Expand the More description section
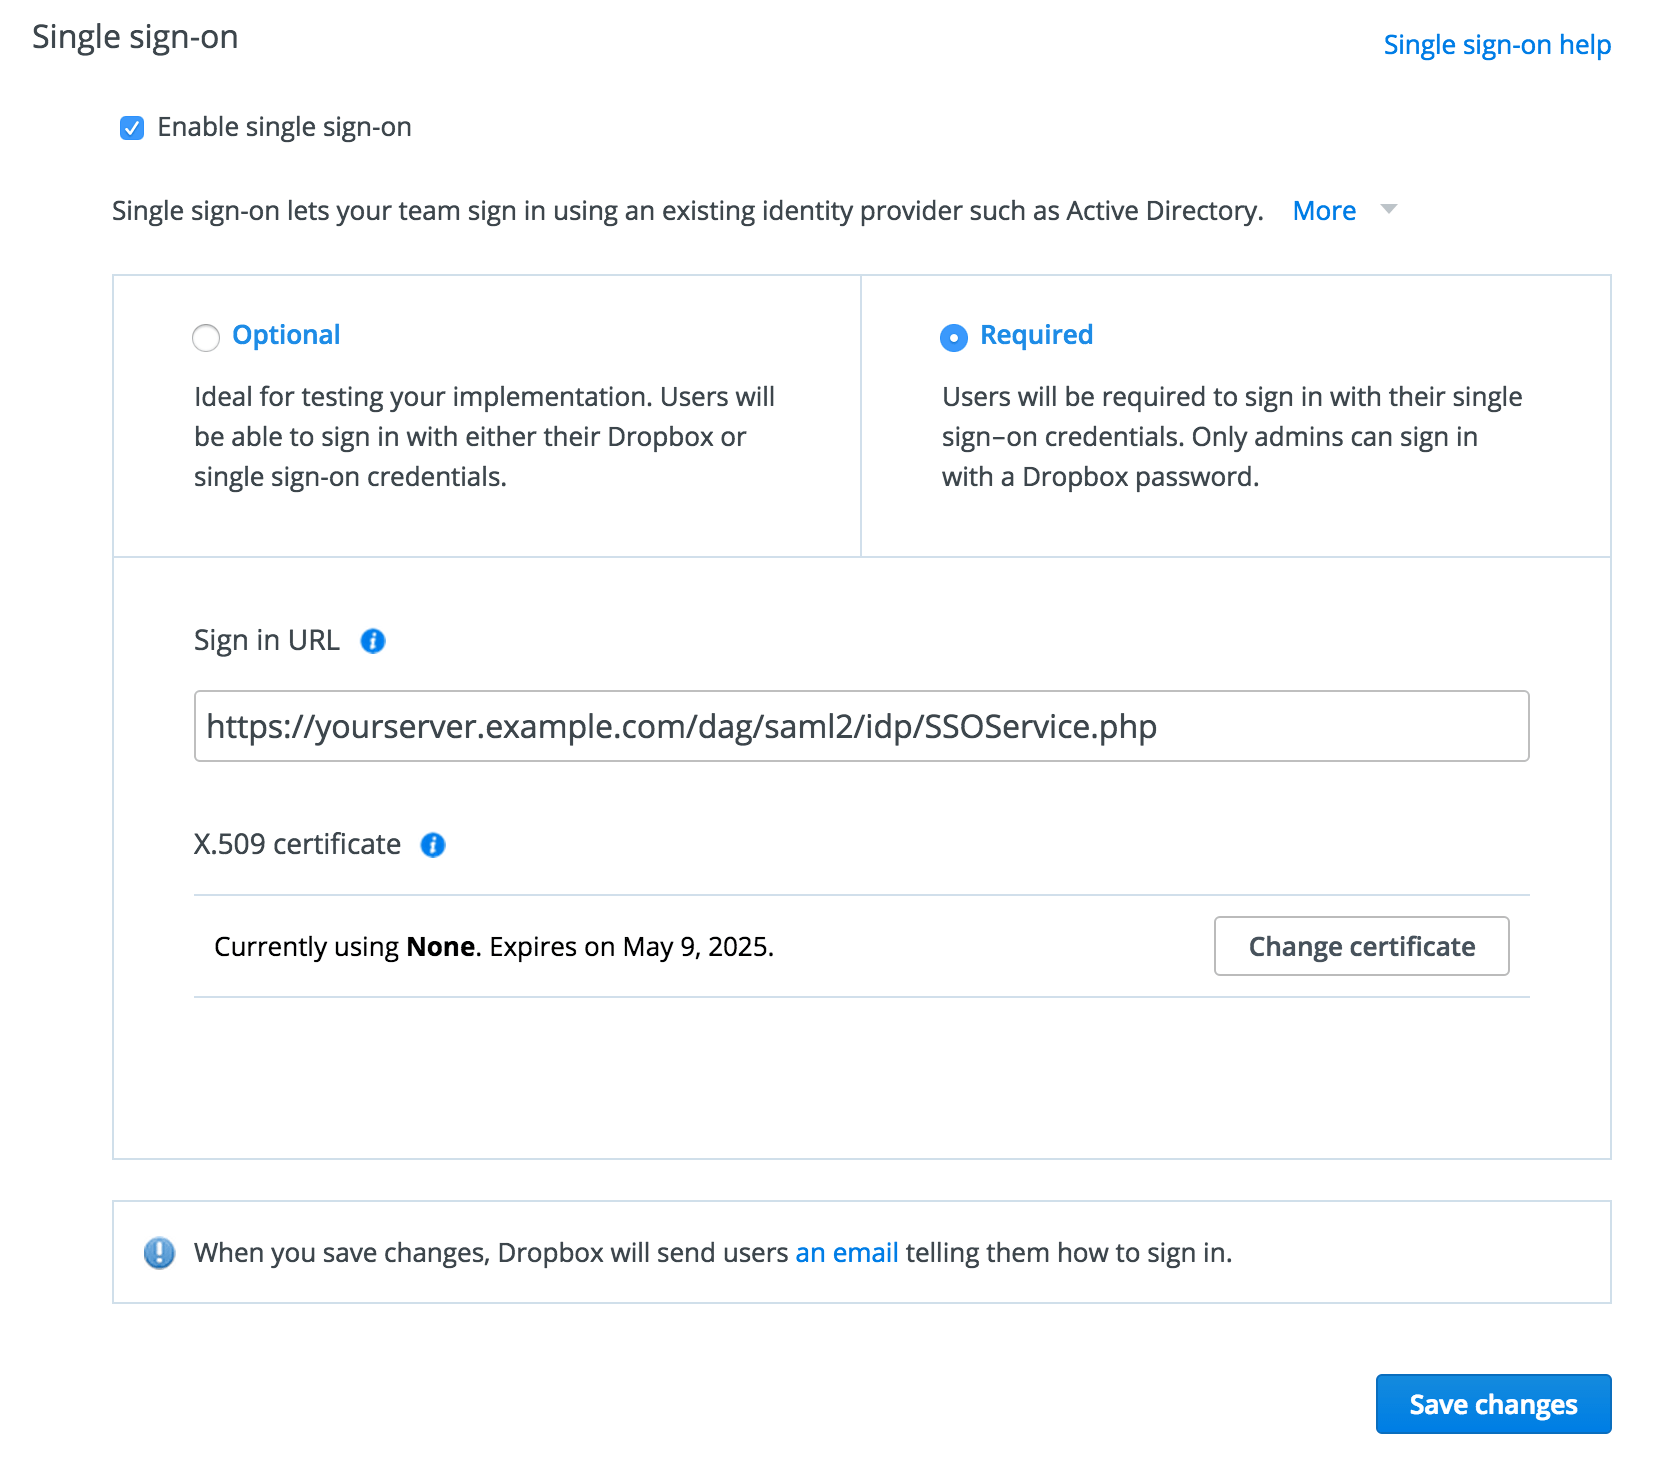The height and width of the screenshot is (1464, 1668). click(1323, 210)
